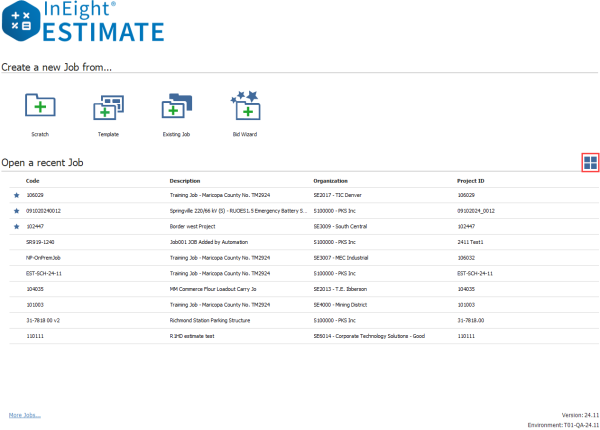Image resolution: width=600 pixels, height=430 pixels.
Task: Click Project ID 2411 Test1
Action: pyautogui.click(x=471, y=242)
